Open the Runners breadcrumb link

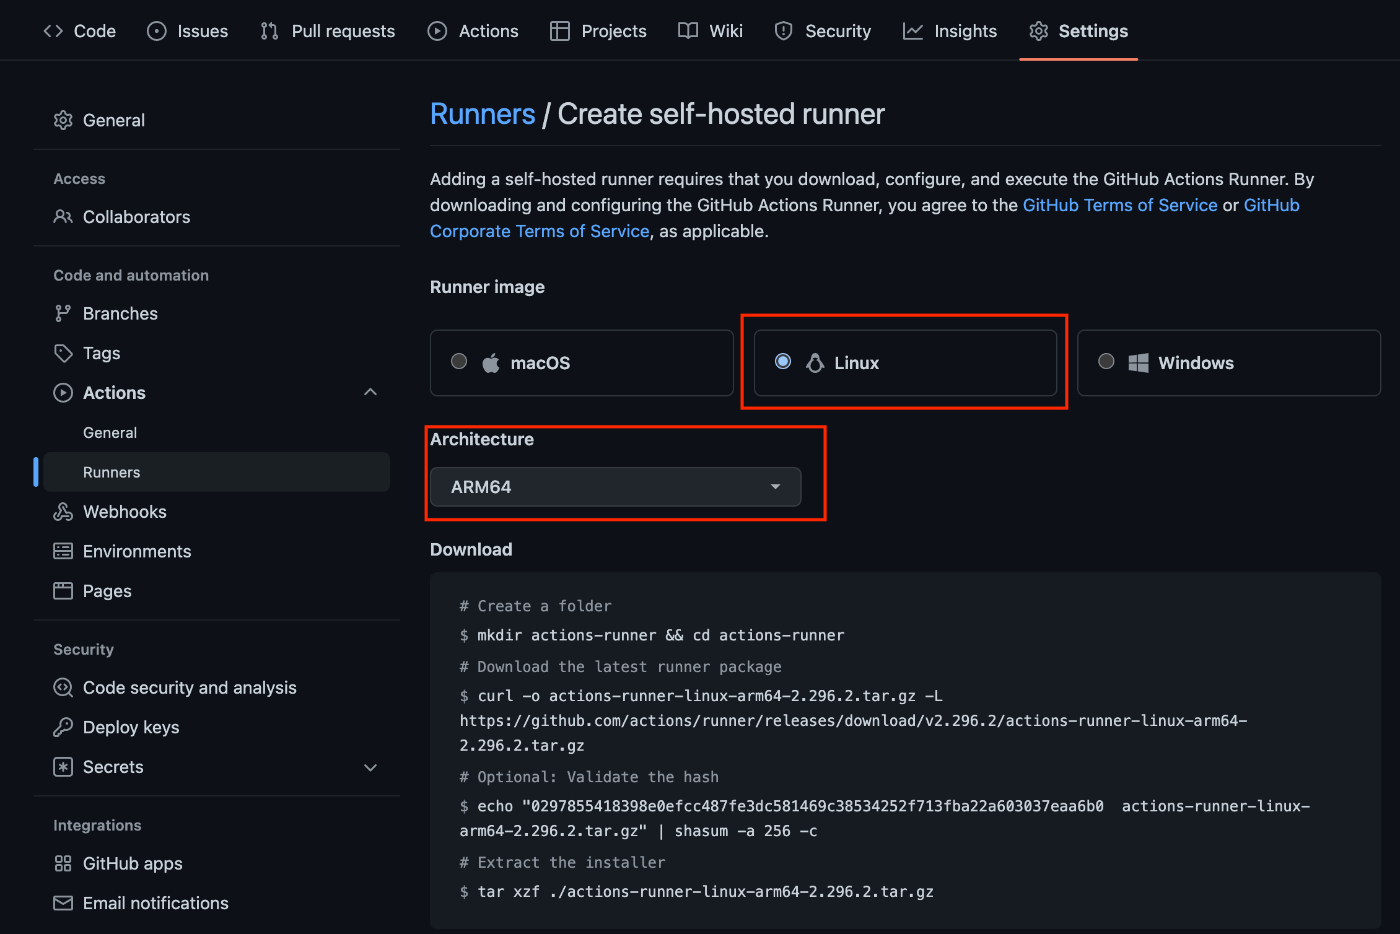(483, 114)
